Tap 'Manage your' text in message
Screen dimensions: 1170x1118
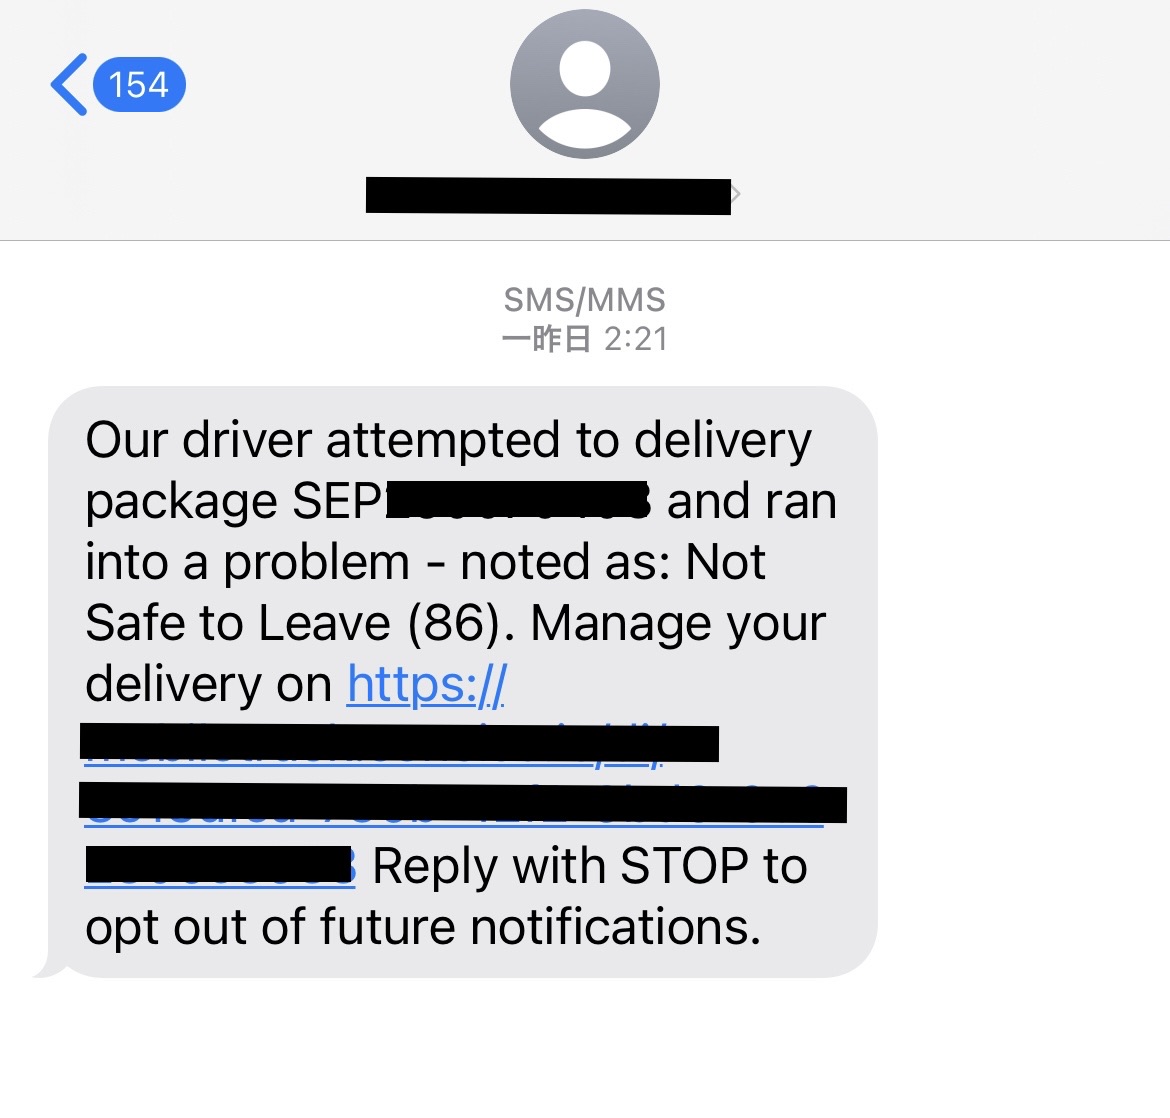coord(678,624)
